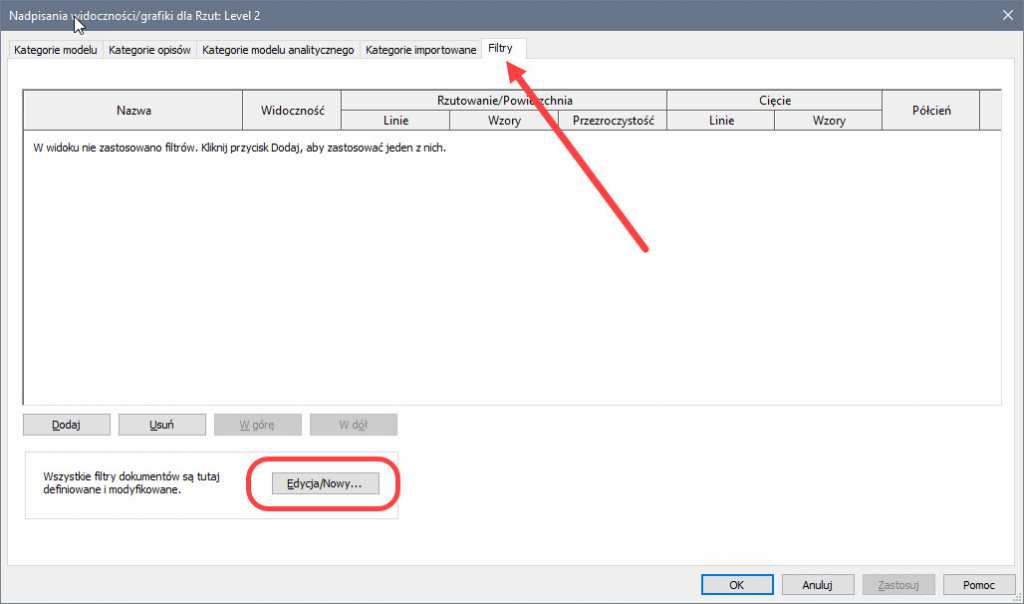Click the Filtry tab
The height and width of the screenshot is (604, 1024).
(500, 48)
